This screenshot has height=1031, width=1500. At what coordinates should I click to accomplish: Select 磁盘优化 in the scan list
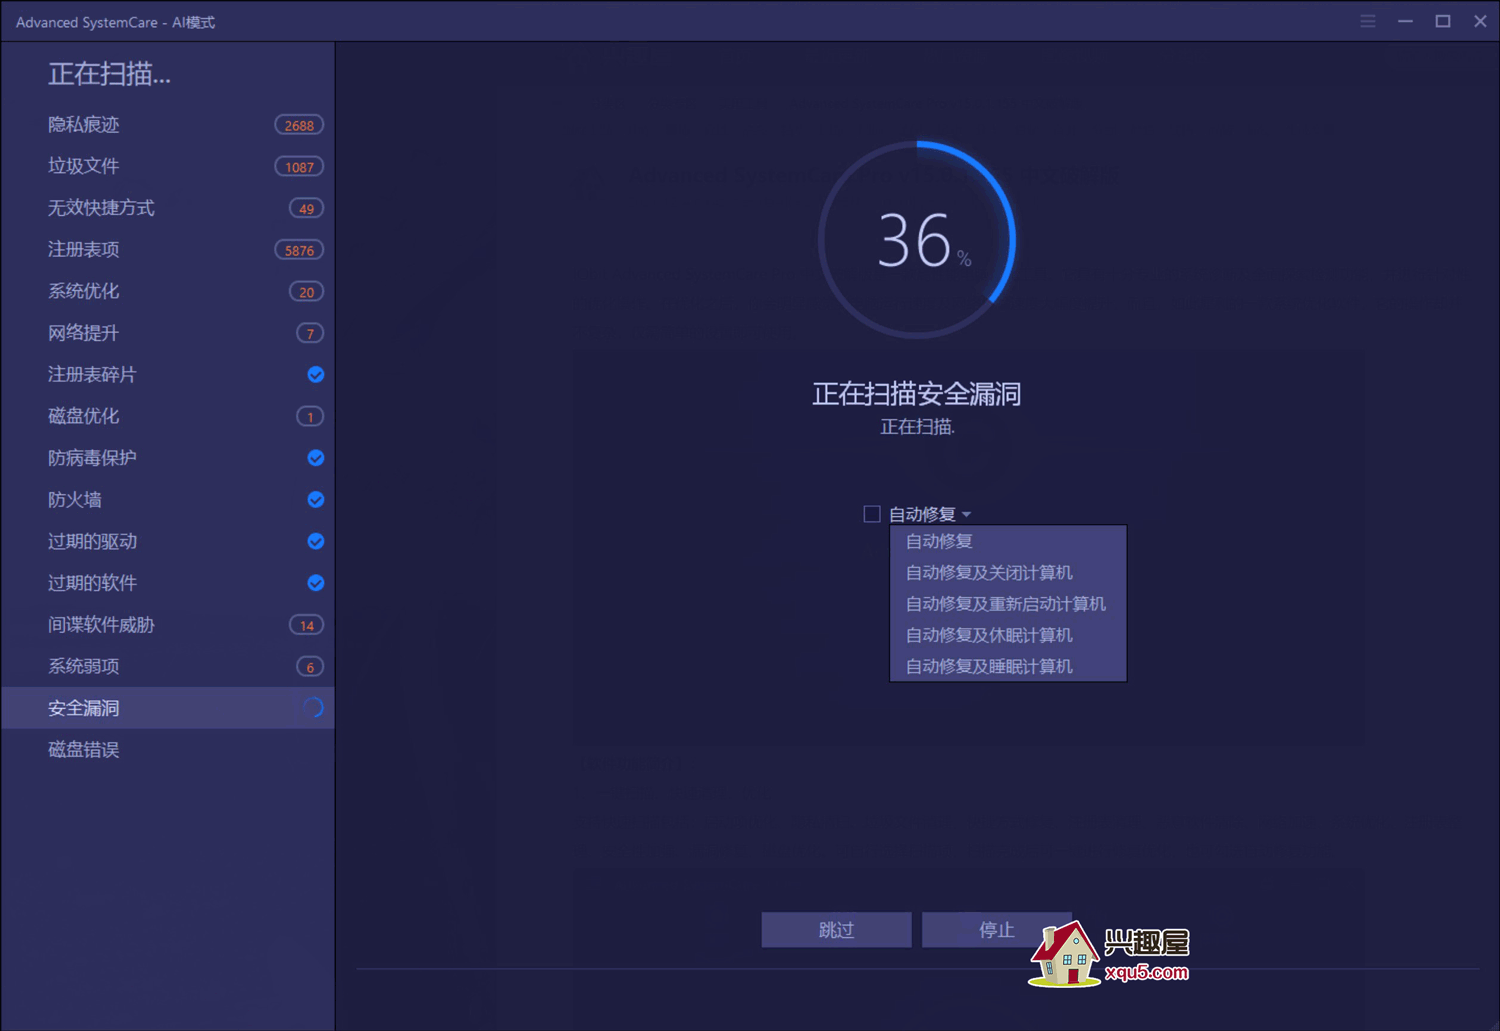(168, 416)
